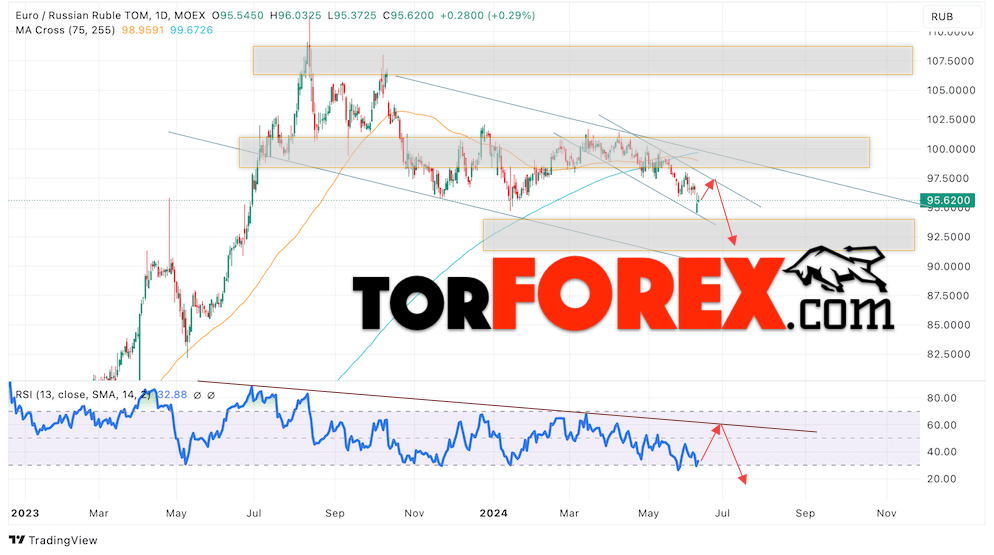Click the Mar label just after 2024
994x555 pixels.
[x=569, y=513]
